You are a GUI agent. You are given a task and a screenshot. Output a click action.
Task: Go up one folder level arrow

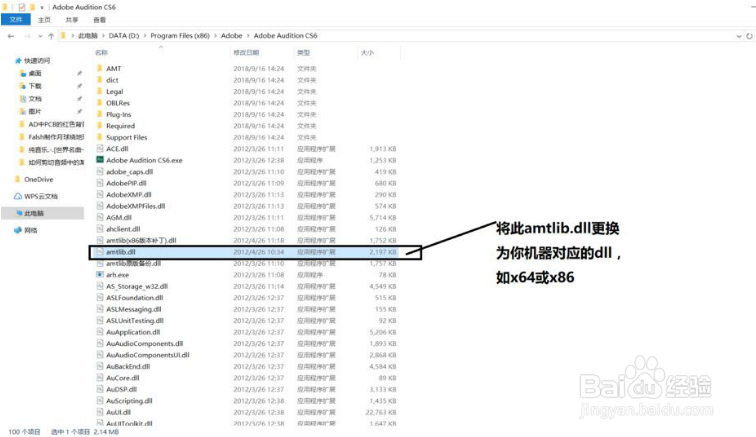coord(51,36)
